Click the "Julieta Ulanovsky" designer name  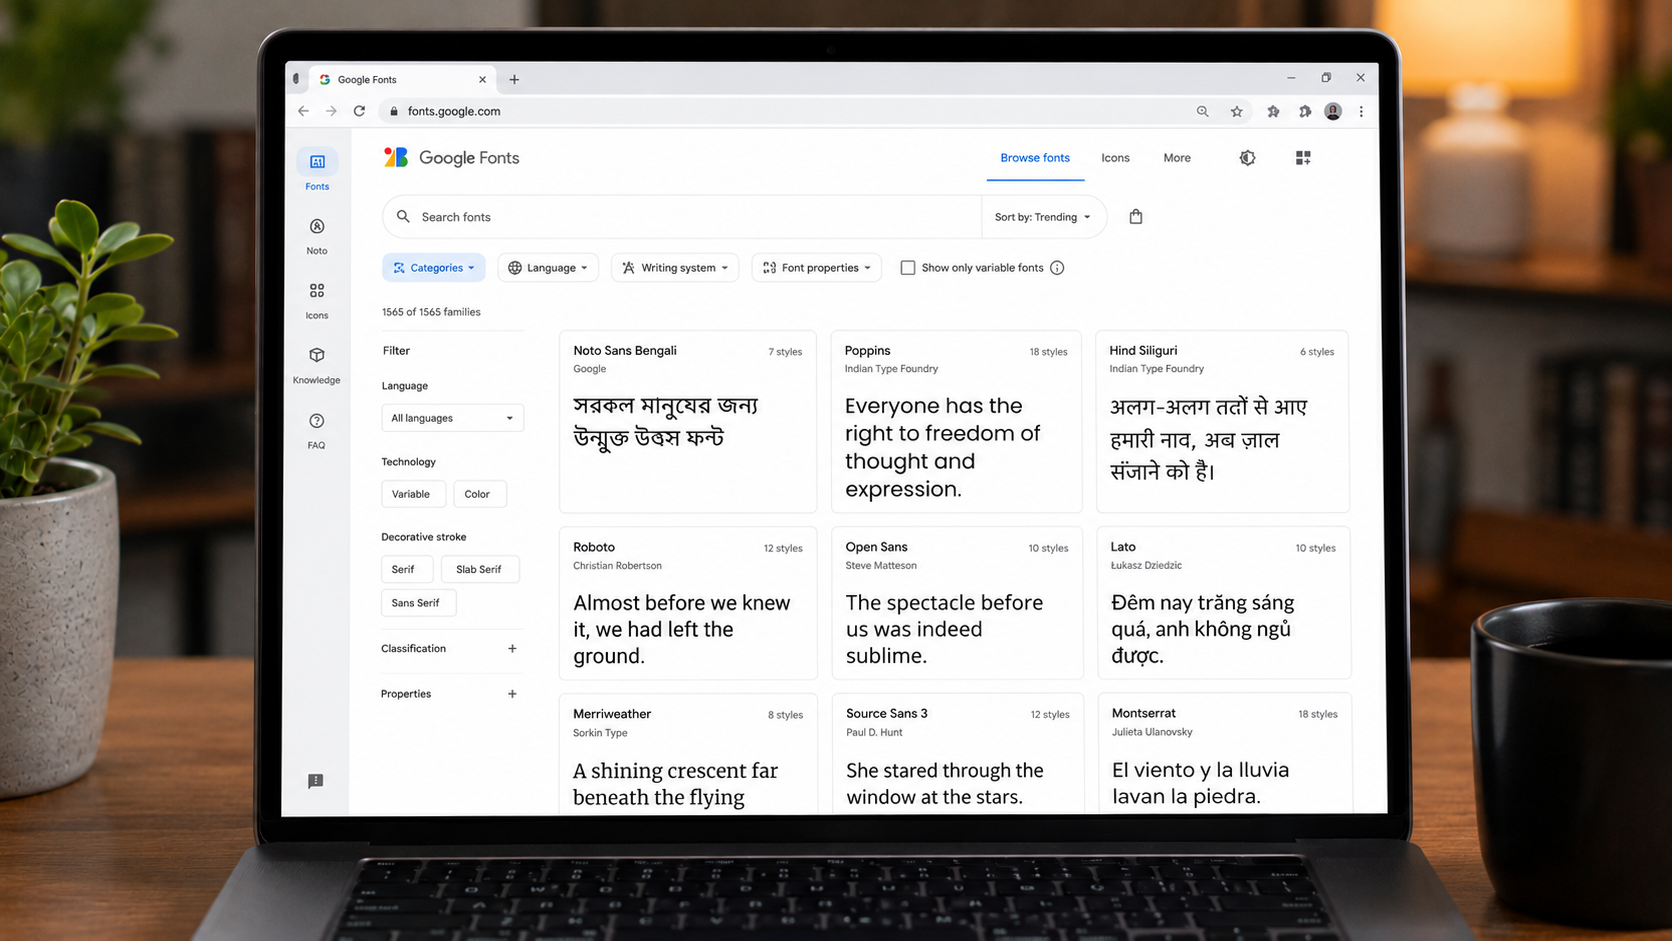1152,732
